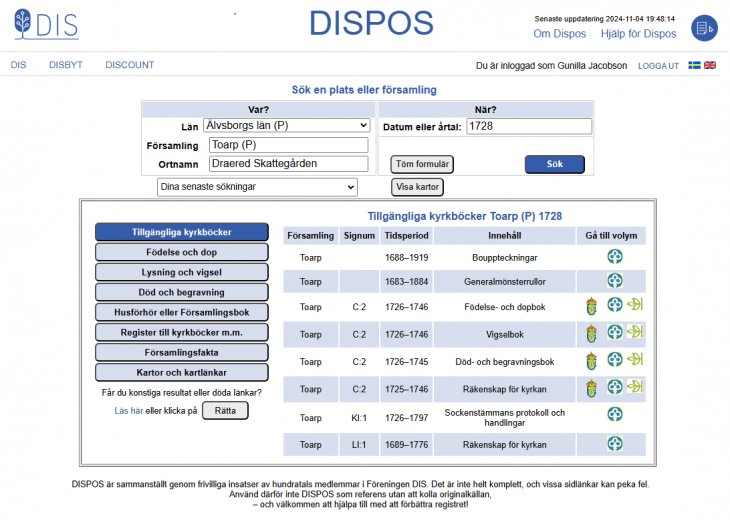
Task: Click the Rätta button
Action: pos(225,411)
